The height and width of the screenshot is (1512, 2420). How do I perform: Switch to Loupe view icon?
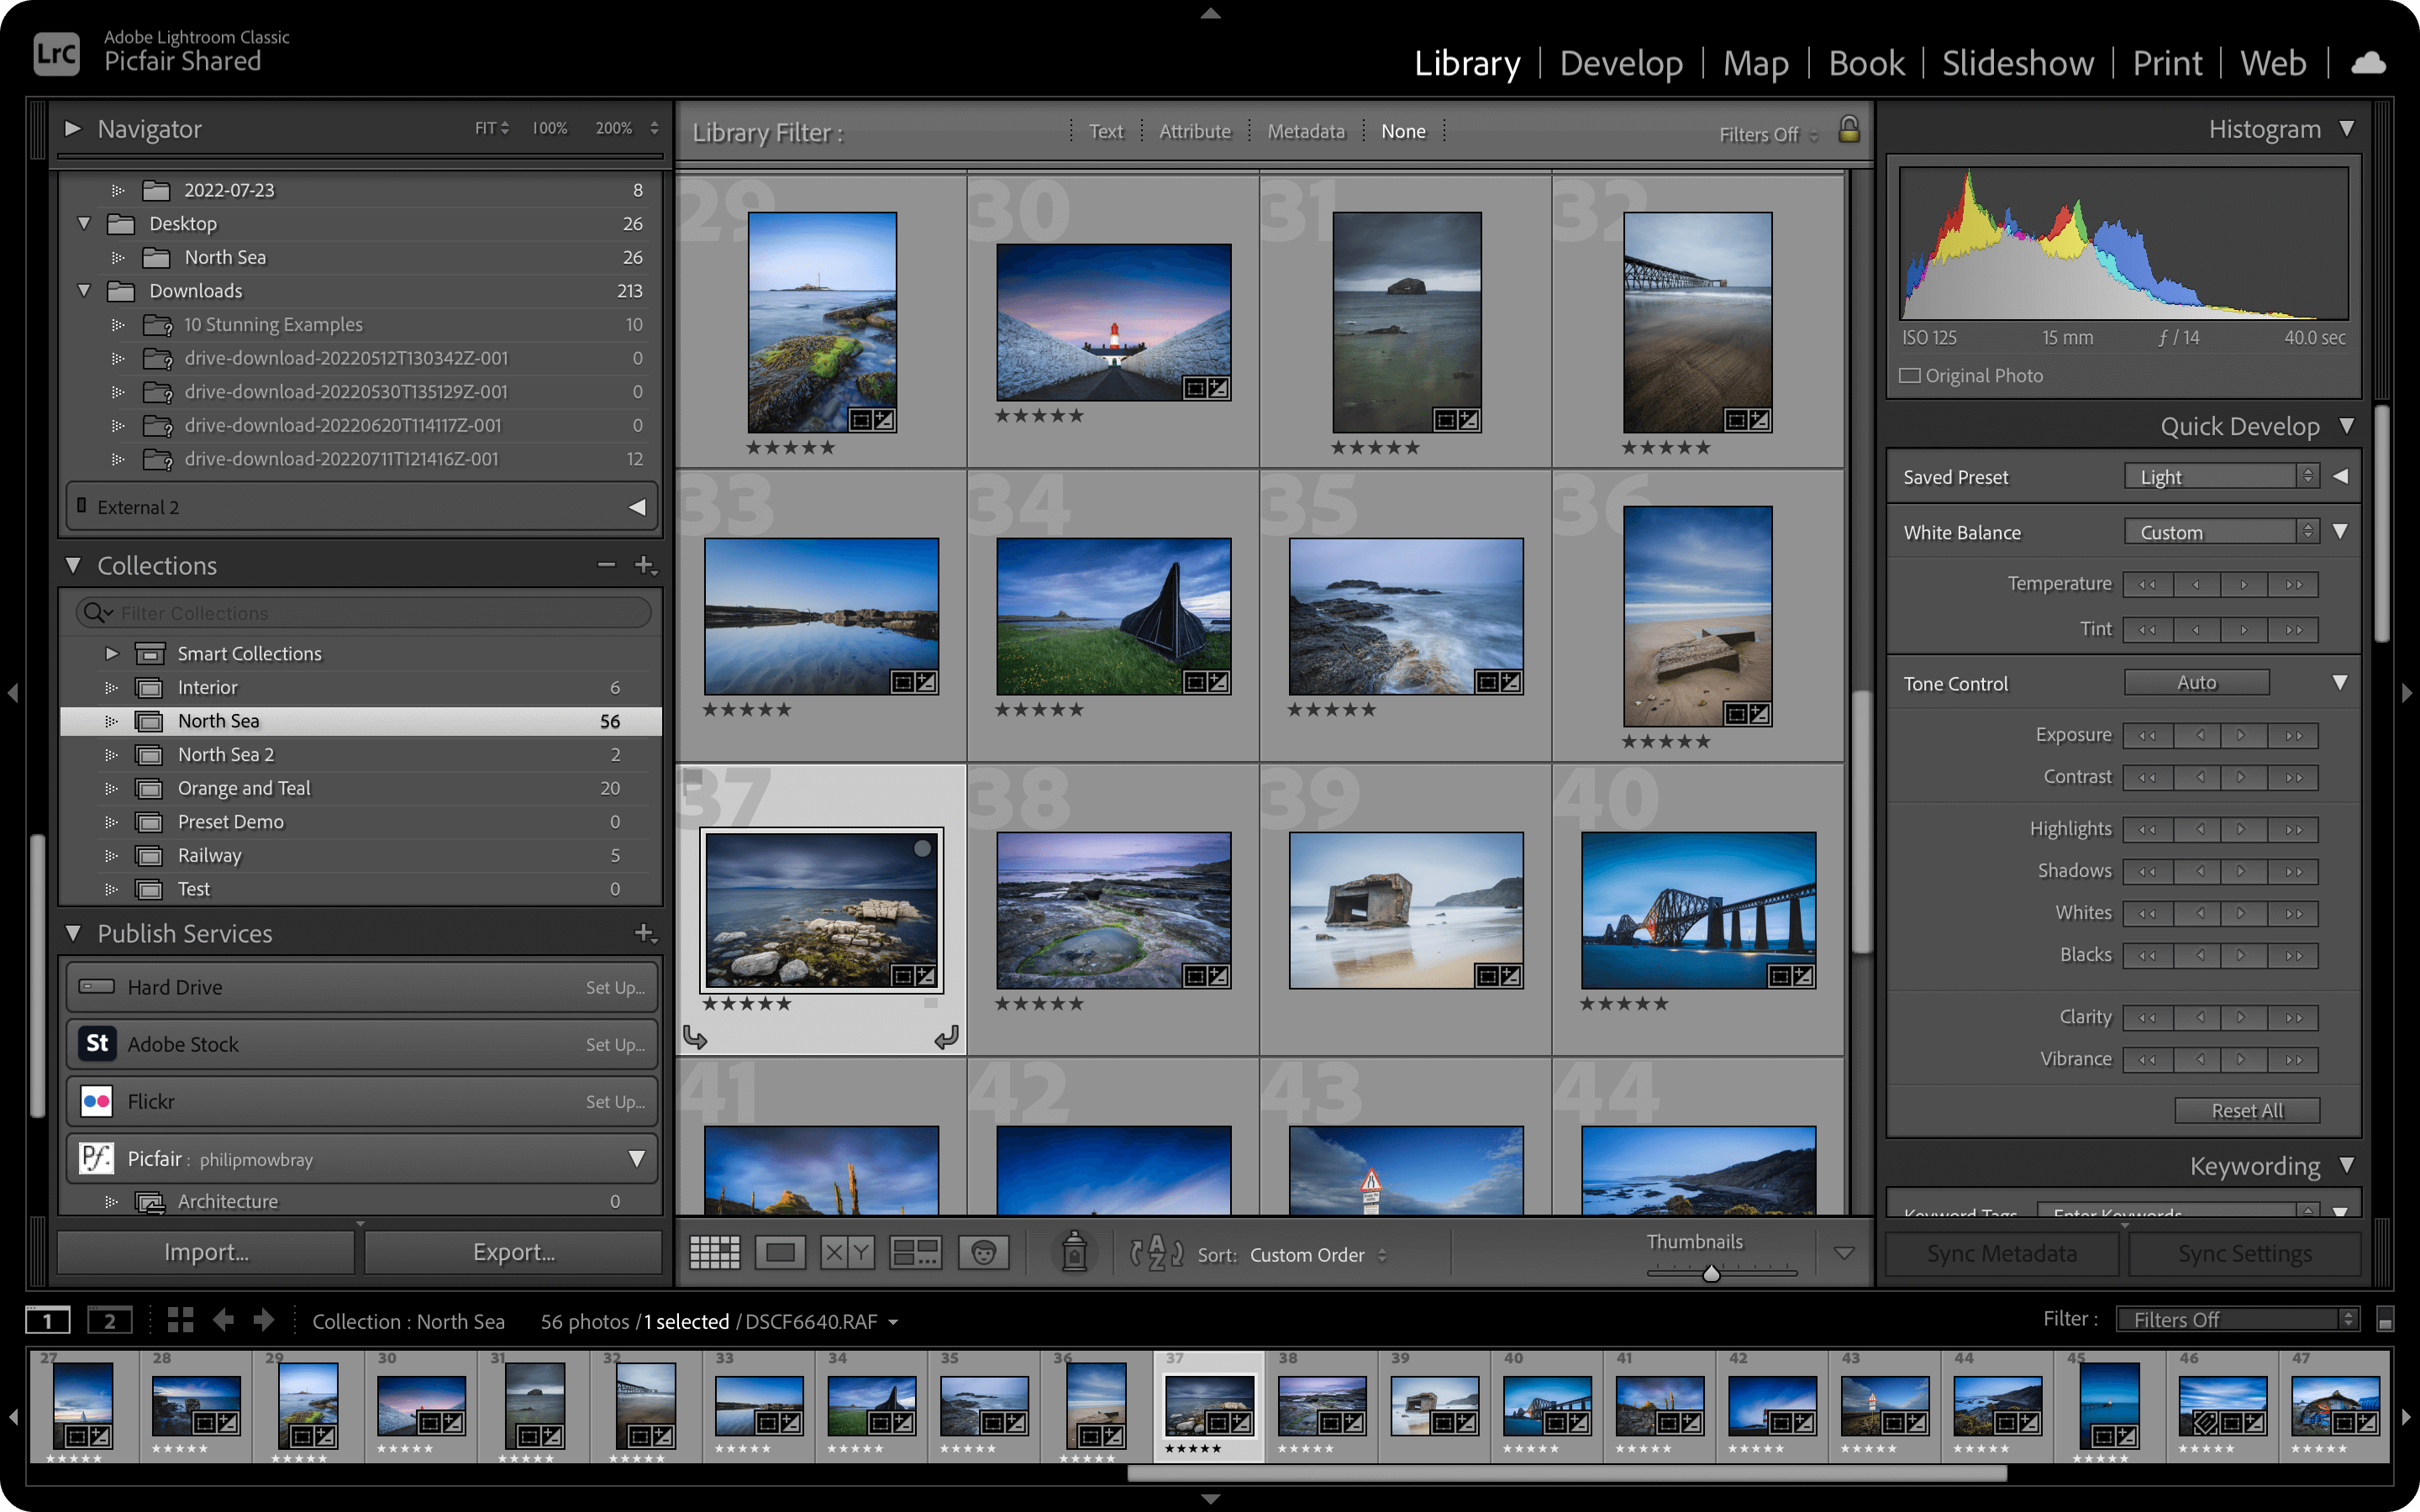(780, 1252)
